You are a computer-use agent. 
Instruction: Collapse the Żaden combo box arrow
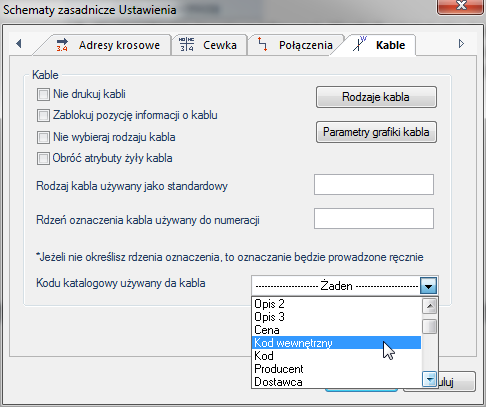coord(428,286)
